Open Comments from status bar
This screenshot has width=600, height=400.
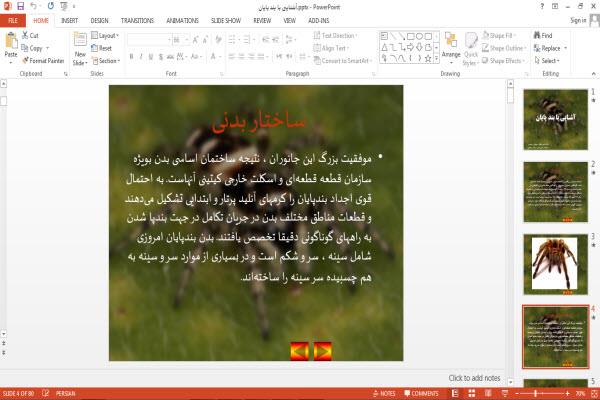[422, 393]
